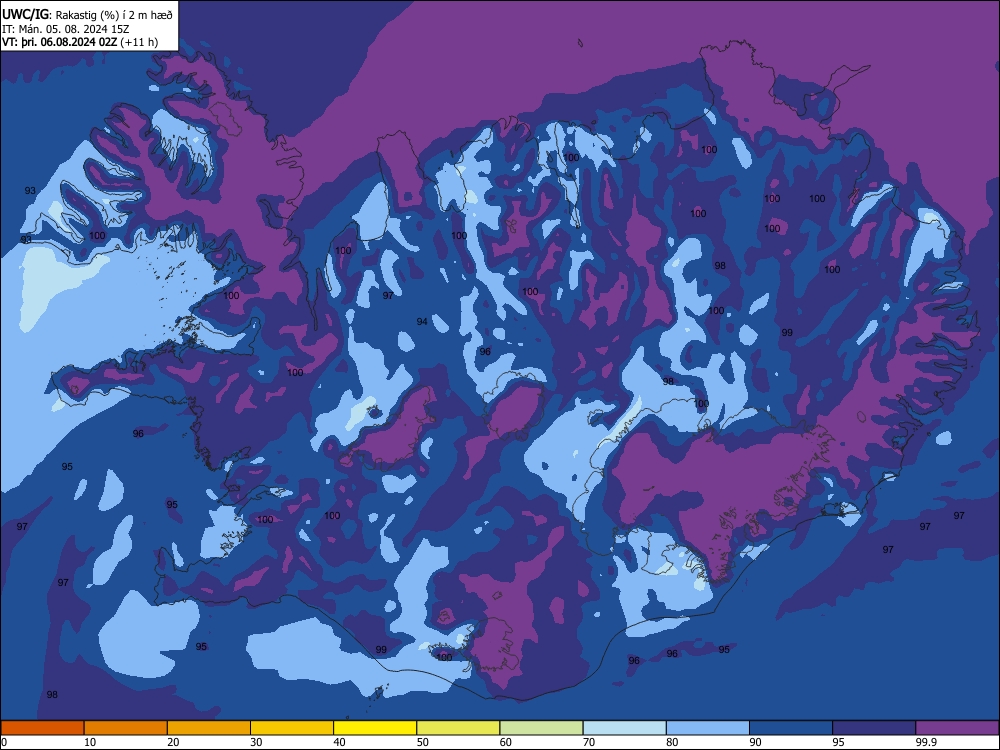Click the amber 20-30 legend swatch
The image size is (1000, 750).
tap(209, 728)
